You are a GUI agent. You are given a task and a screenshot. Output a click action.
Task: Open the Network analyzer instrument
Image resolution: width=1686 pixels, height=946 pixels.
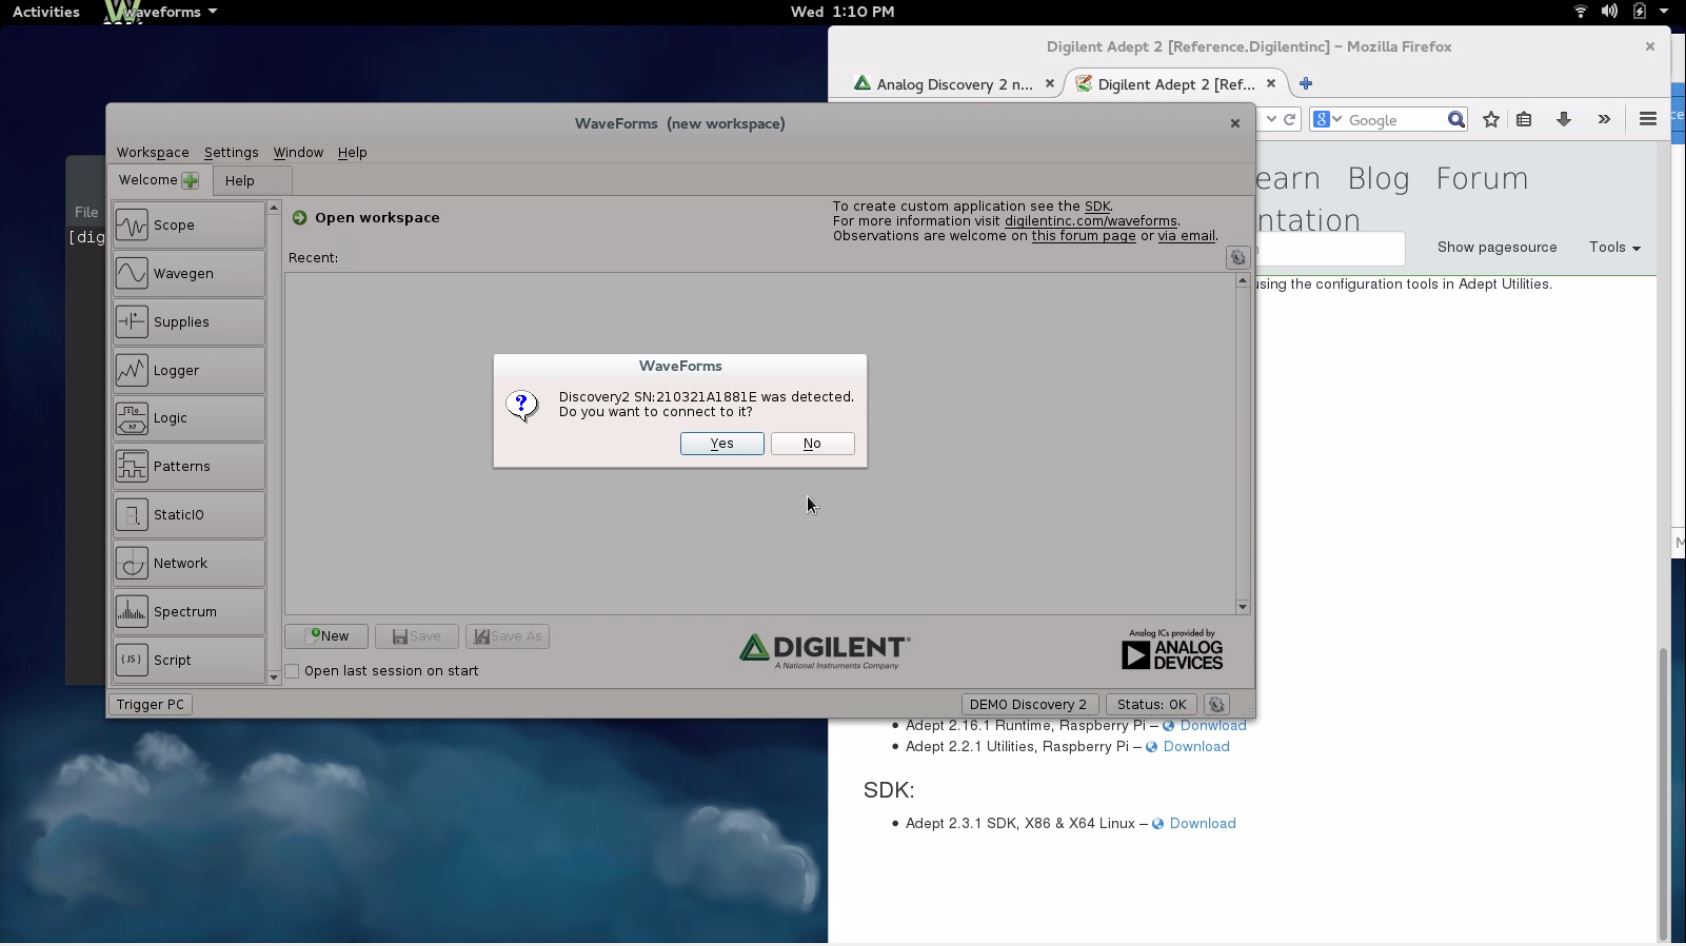pos(189,563)
